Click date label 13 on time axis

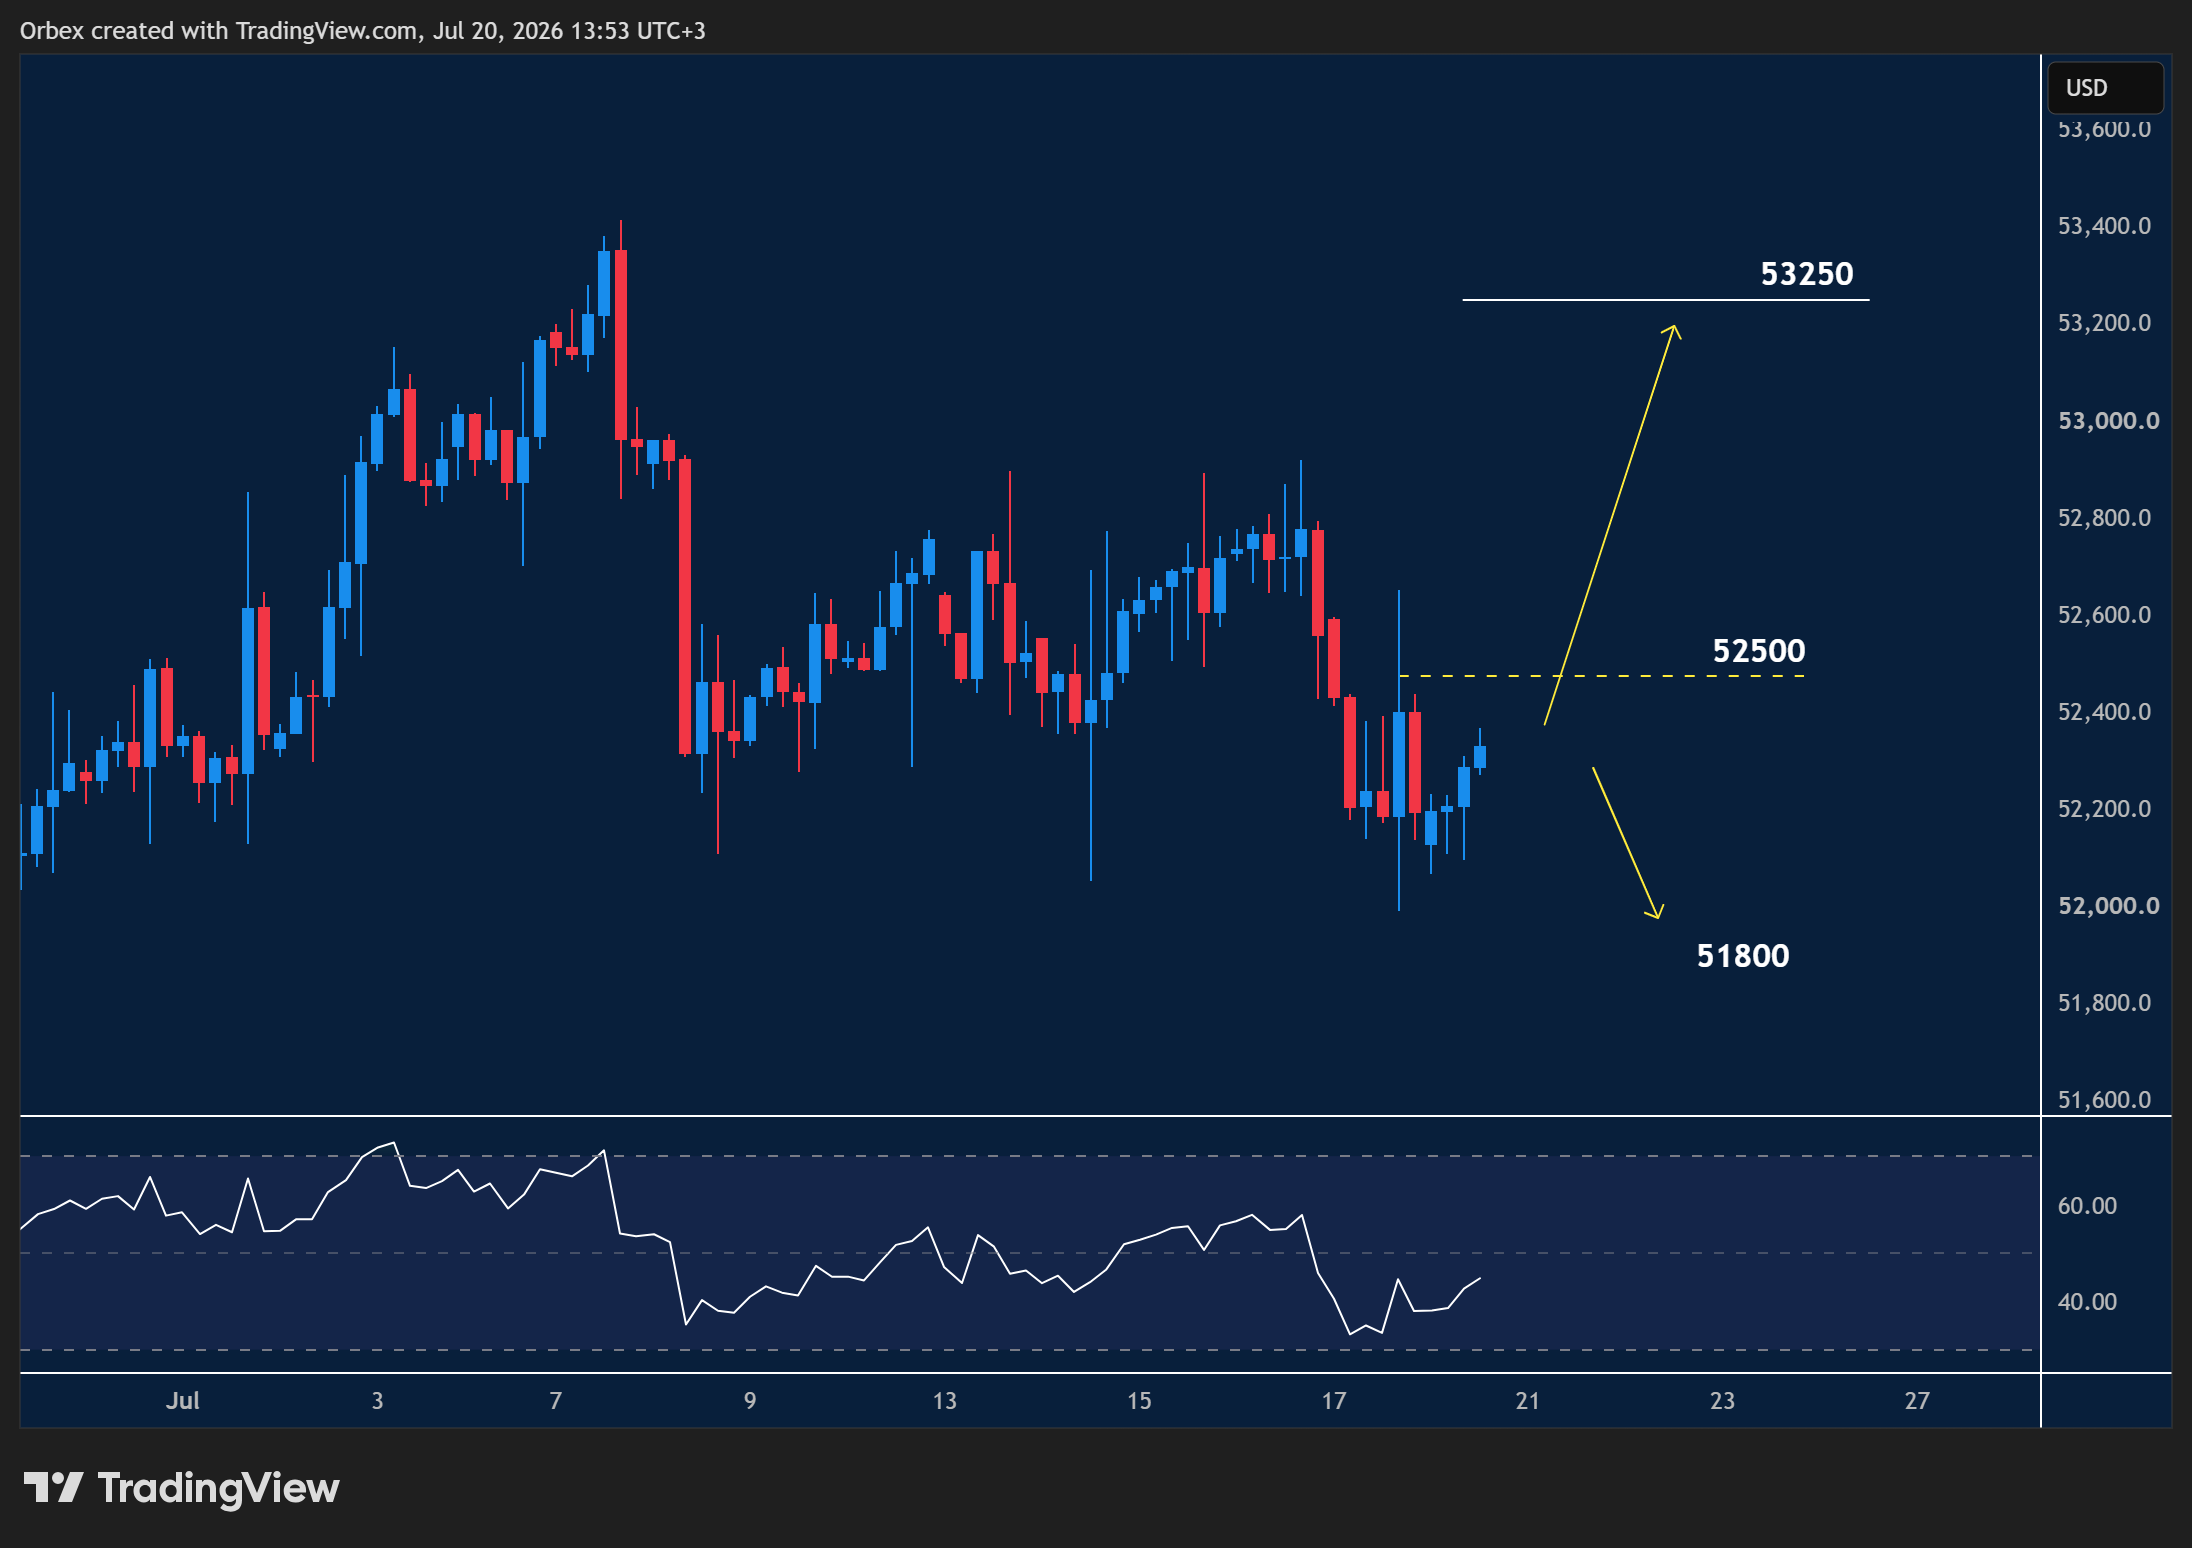(945, 1401)
